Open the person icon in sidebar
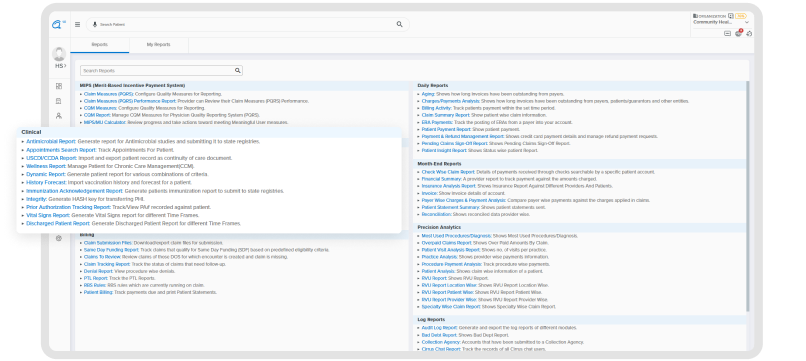The height and width of the screenshot is (361, 806). pyautogui.click(x=59, y=116)
